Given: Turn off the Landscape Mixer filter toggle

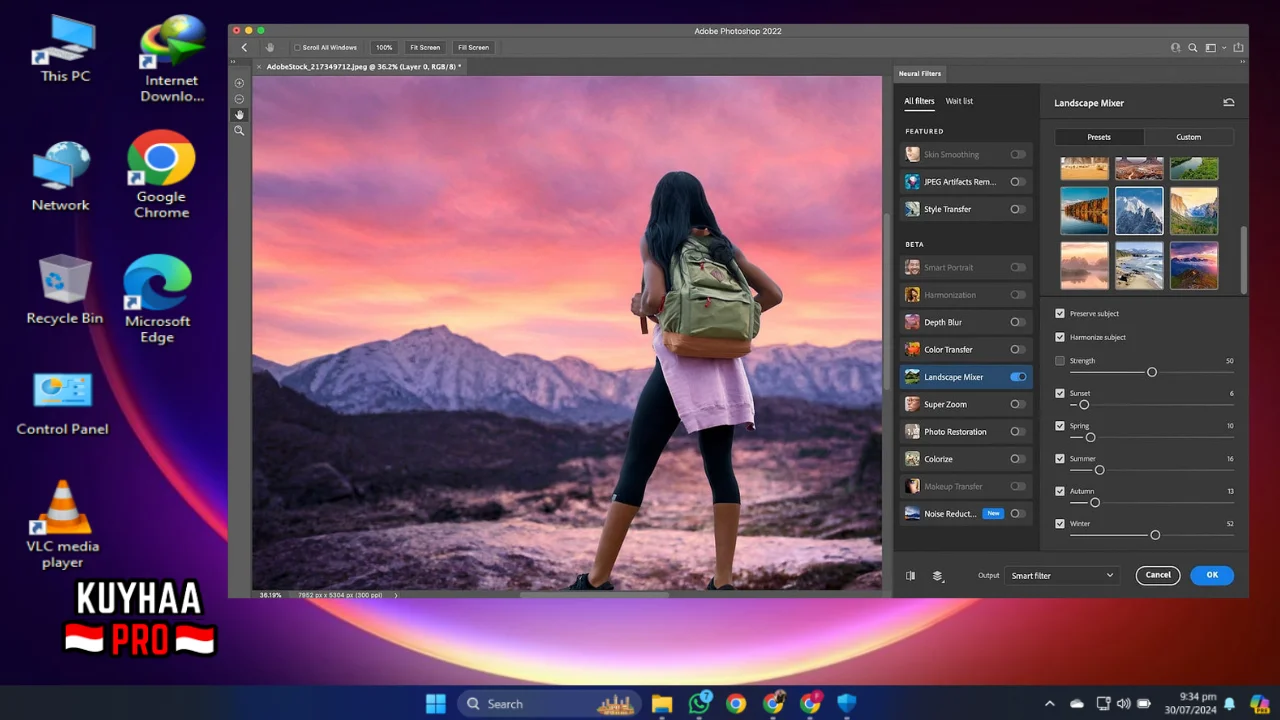Looking at the screenshot, I should [x=1018, y=377].
